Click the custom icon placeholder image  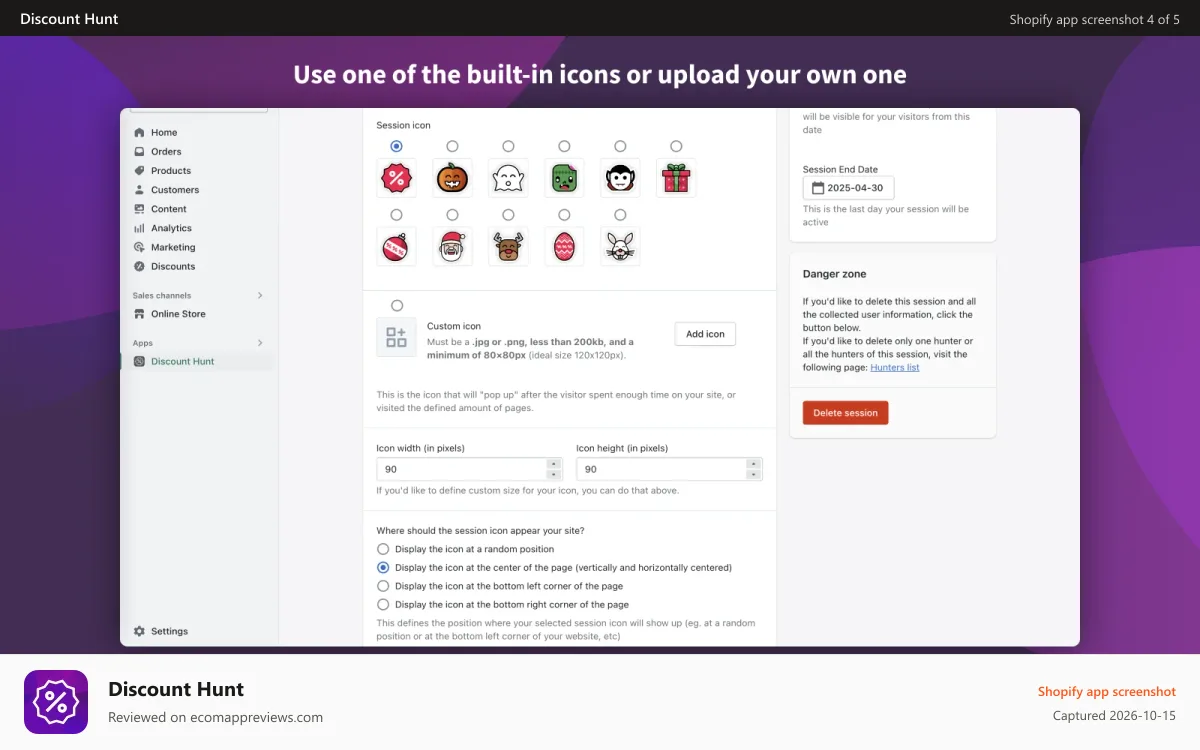396,337
